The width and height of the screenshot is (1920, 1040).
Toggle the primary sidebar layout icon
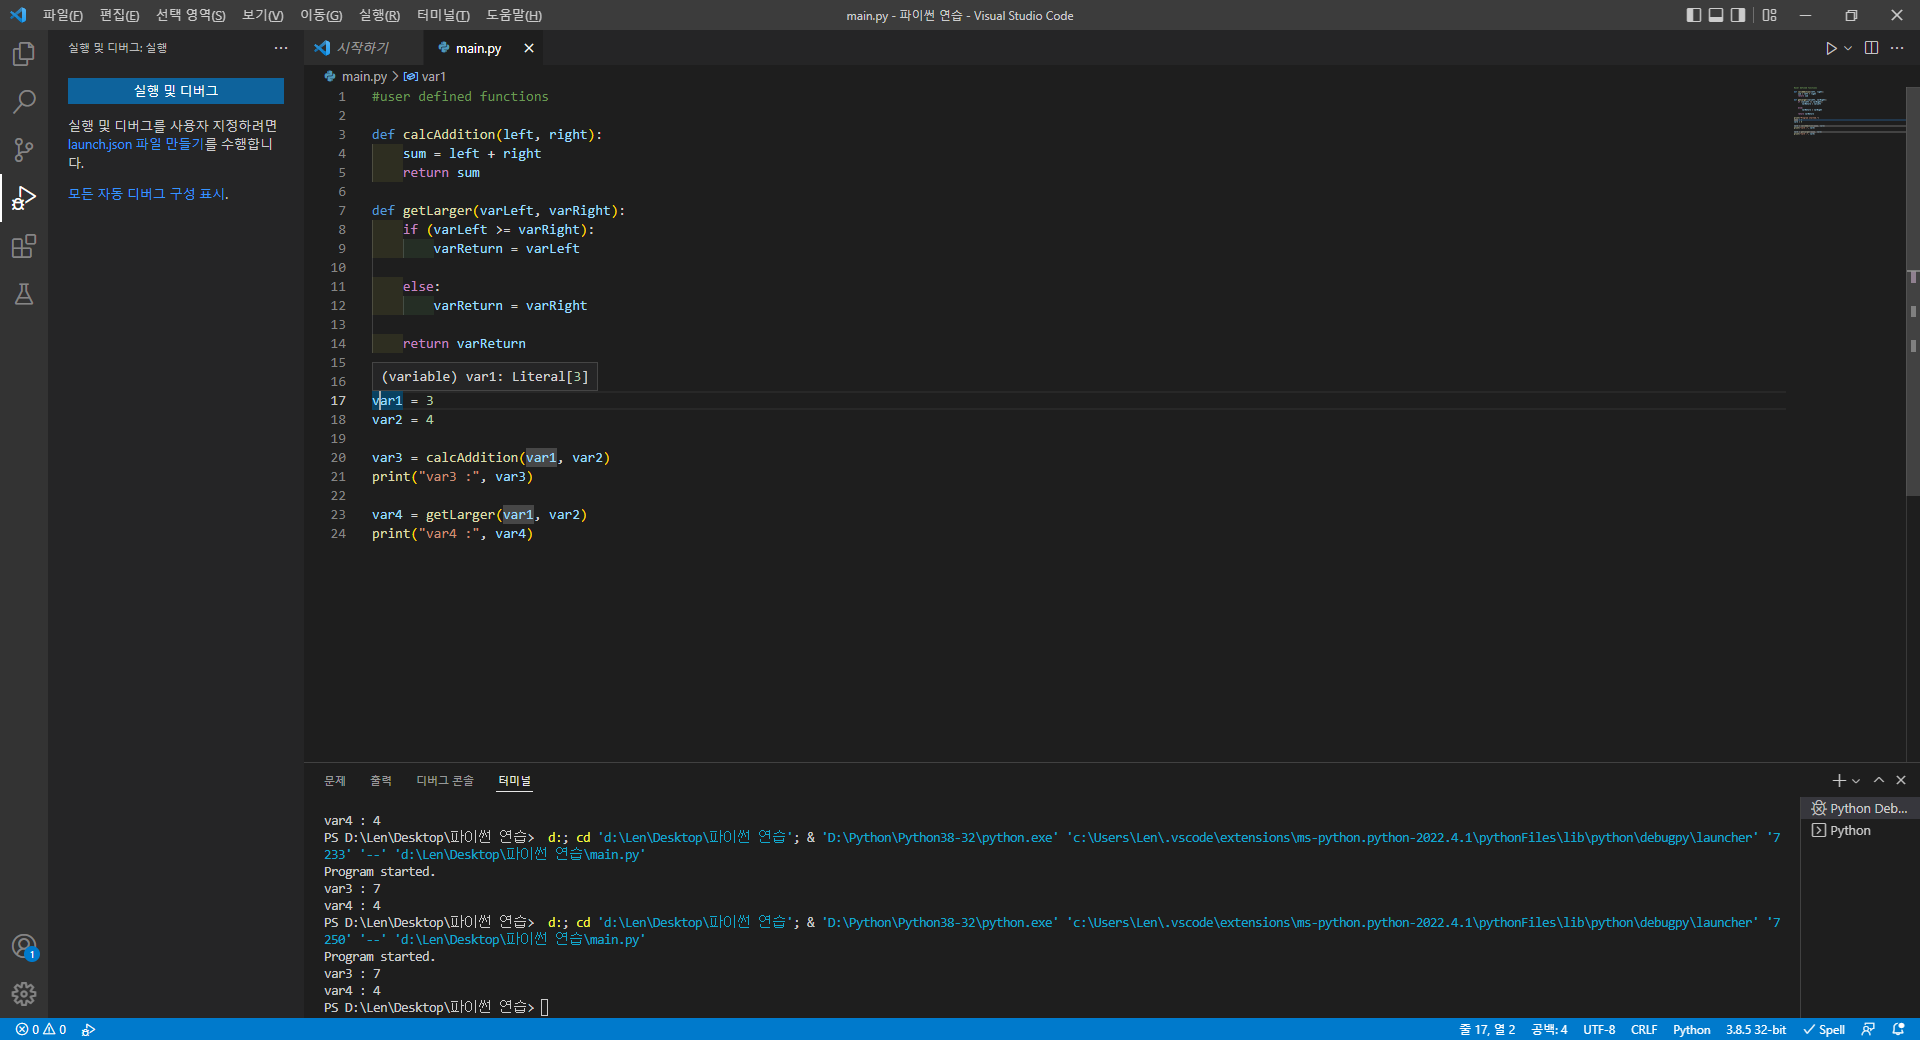pos(1693,15)
